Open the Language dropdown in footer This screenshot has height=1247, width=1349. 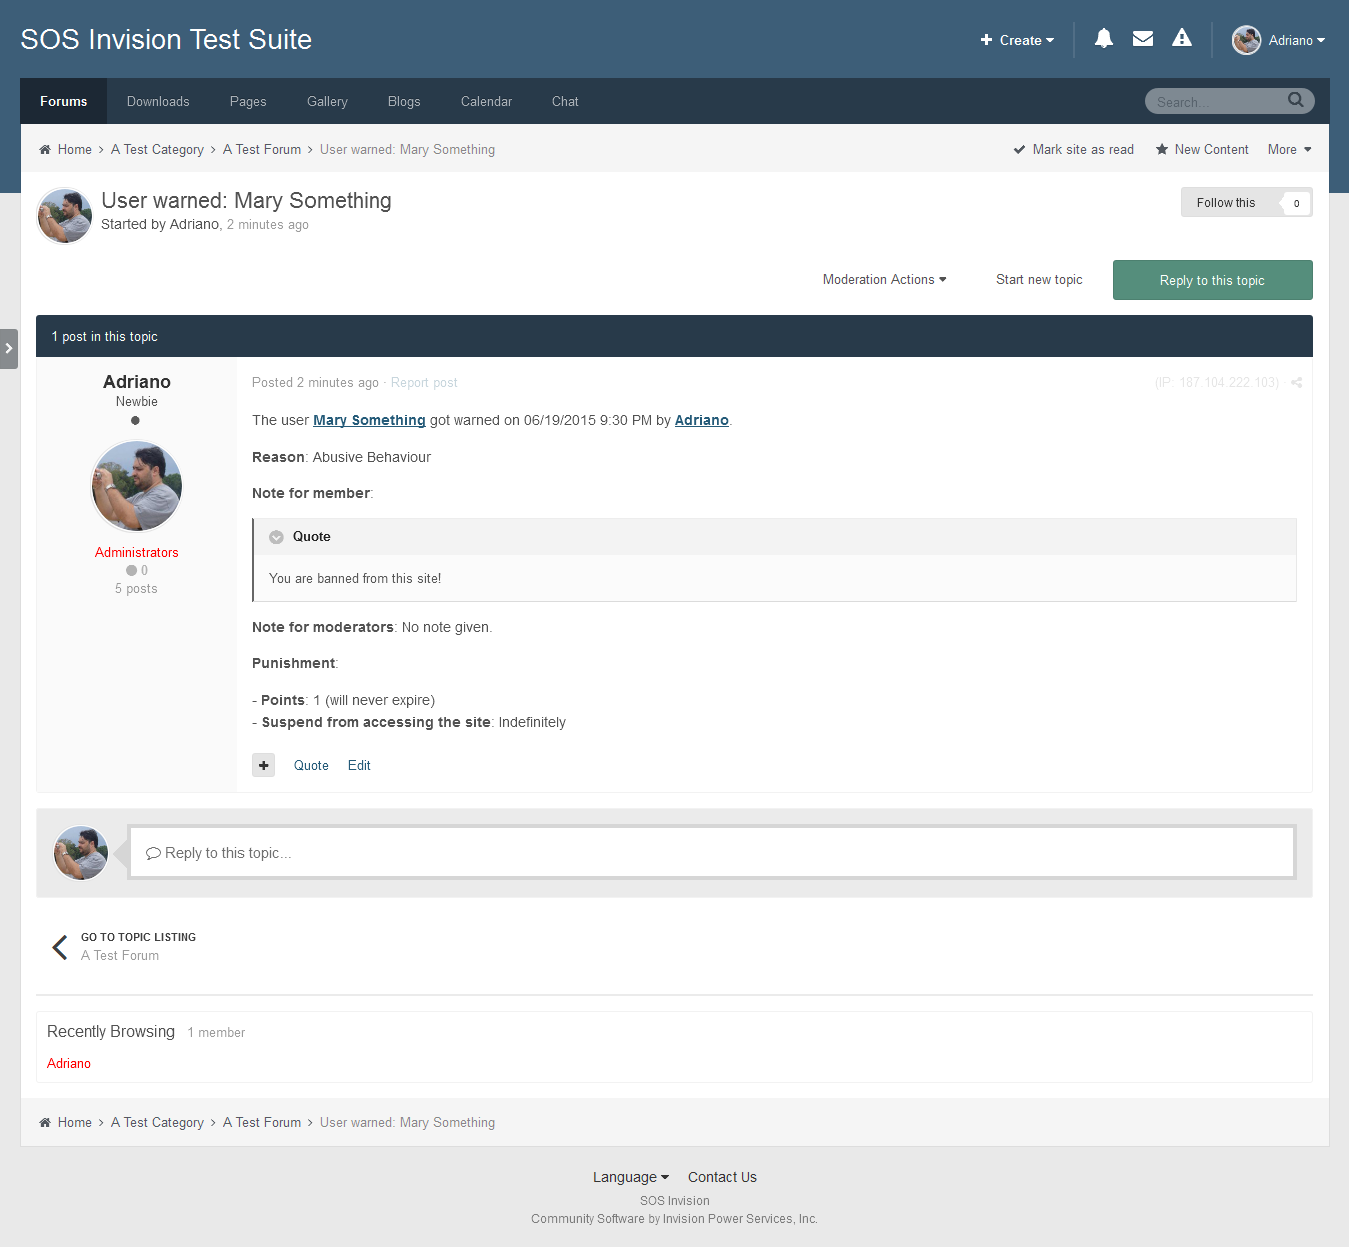point(630,1177)
